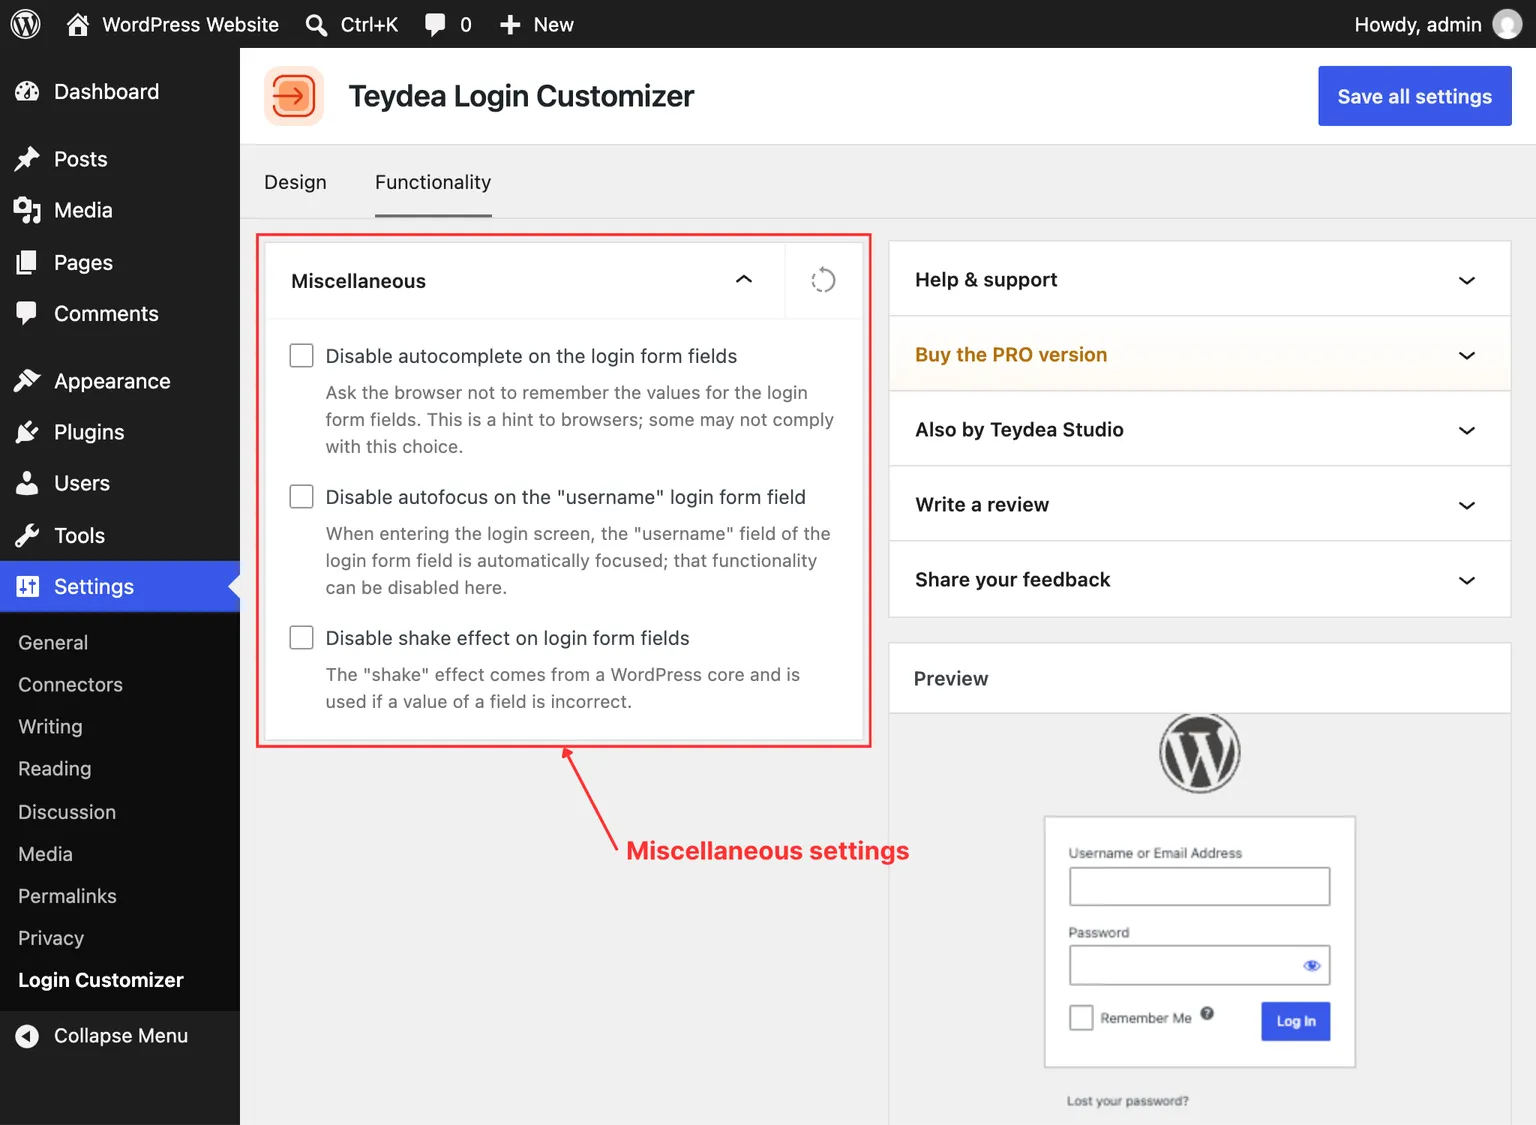The height and width of the screenshot is (1125, 1536).
Task: Open Privacy settings submenu
Action: [50, 938]
